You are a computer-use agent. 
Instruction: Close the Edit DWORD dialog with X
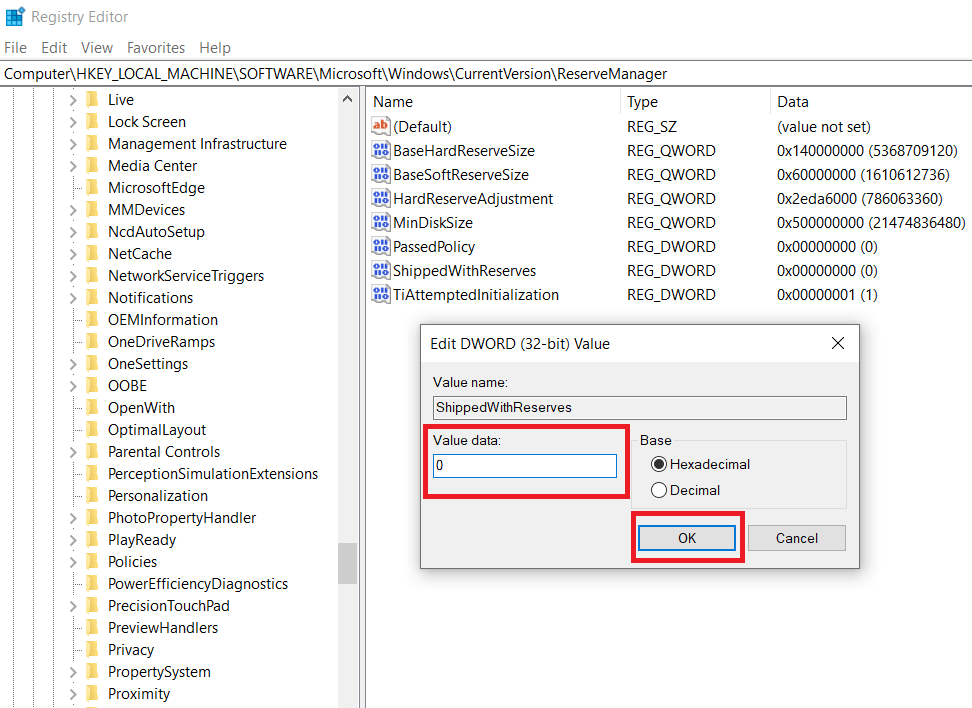[x=838, y=344]
